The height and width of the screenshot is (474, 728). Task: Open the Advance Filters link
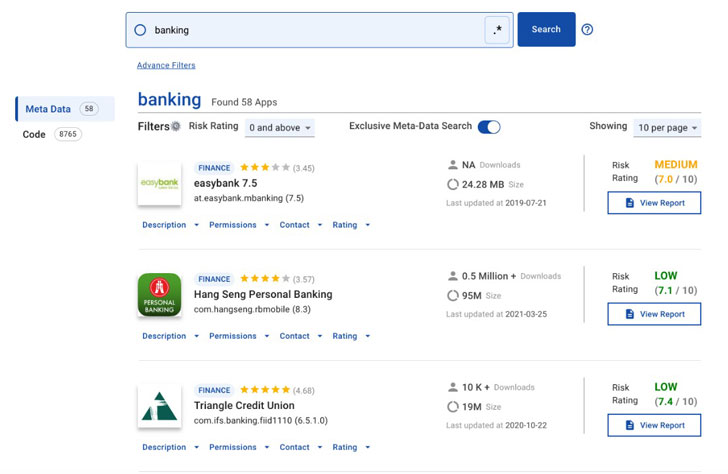coord(166,65)
